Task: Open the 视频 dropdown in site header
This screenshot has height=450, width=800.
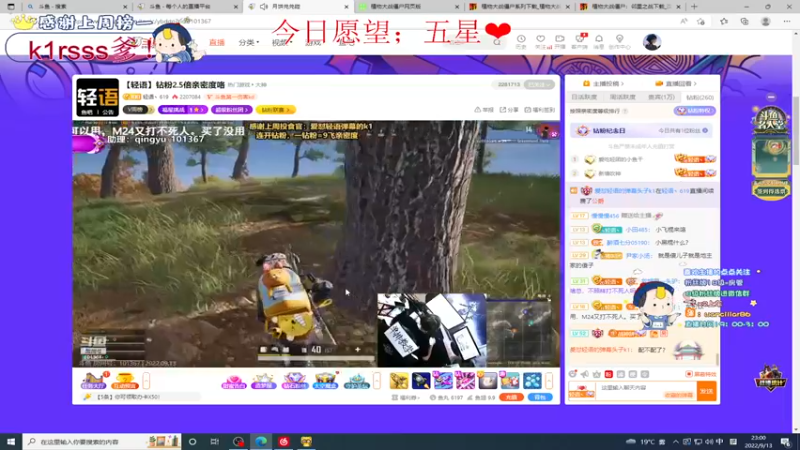Action: pos(281,42)
